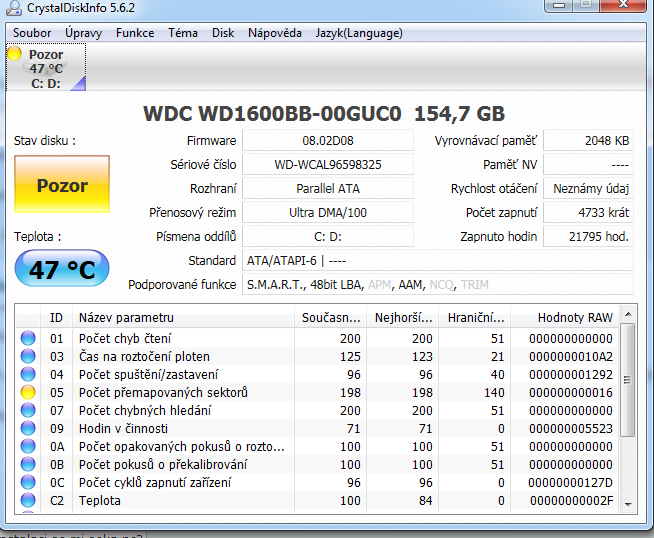Select the Hodin v činnosti row name
The width and height of the screenshot is (654, 538).
(x=123, y=428)
